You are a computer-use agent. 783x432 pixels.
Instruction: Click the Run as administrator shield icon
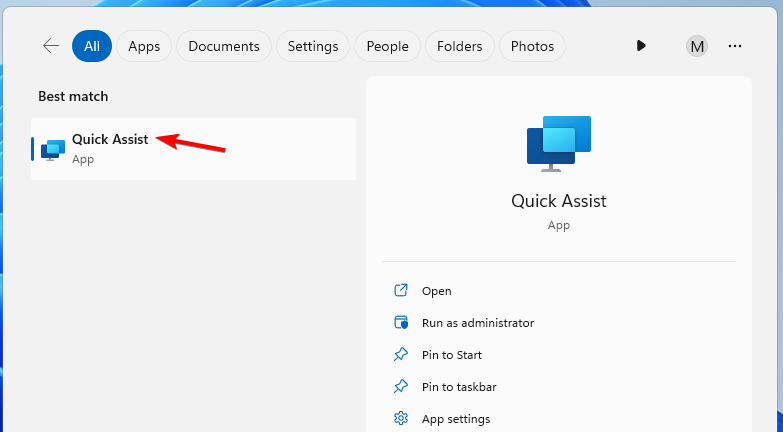[401, 323]
